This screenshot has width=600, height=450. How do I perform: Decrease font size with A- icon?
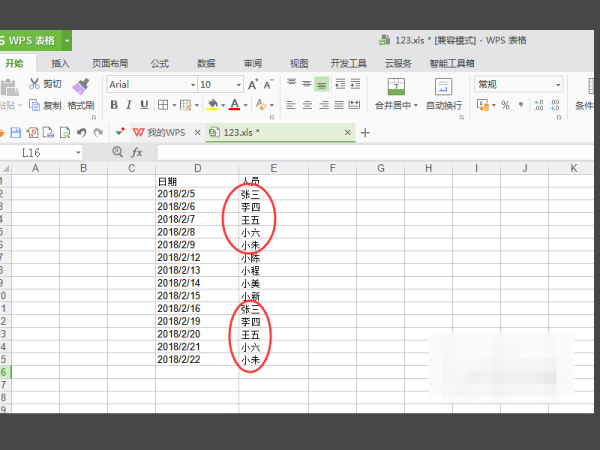click(x=268, y=84)
